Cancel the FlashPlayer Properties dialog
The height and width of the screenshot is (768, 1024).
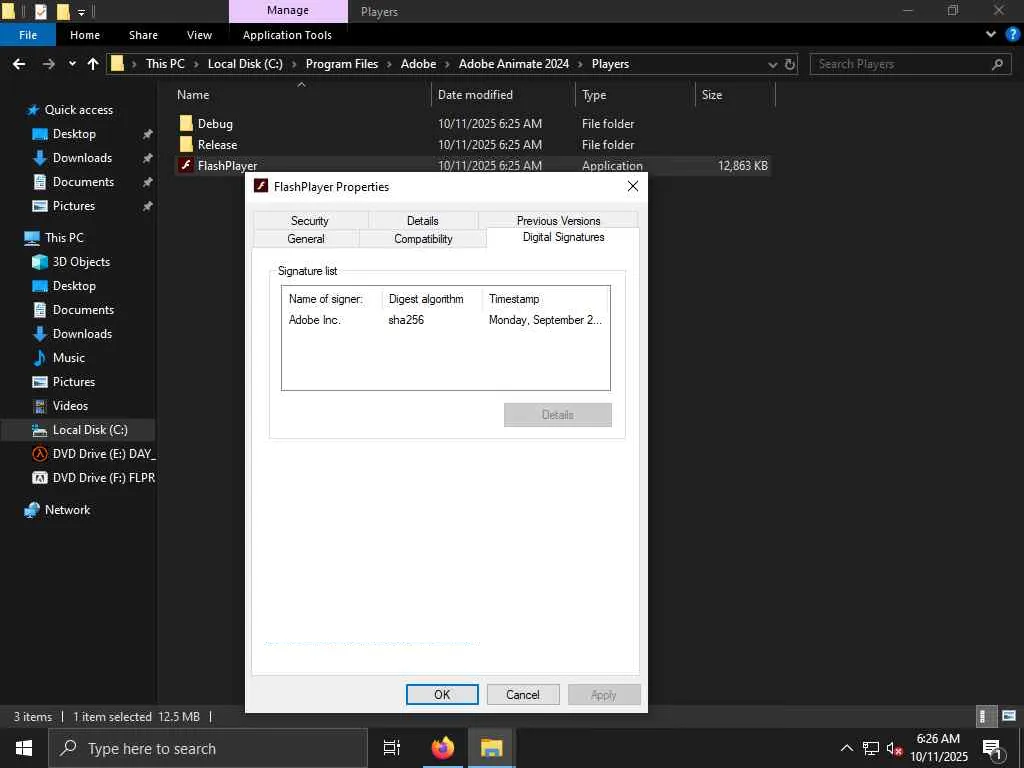(522, 695)
